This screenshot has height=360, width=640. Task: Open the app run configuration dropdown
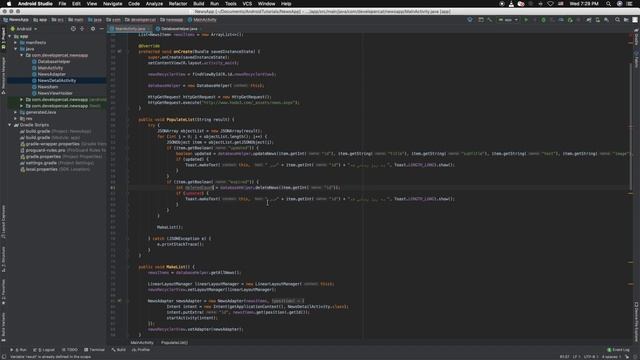tap(508, 20)
